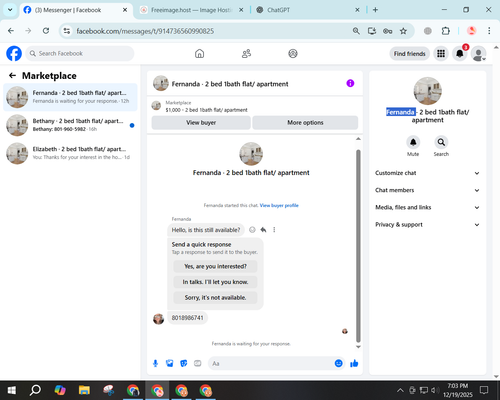Switch to the Freeimage.host tab
This screenshot has width=500, height=400.
tap(191, 10)
